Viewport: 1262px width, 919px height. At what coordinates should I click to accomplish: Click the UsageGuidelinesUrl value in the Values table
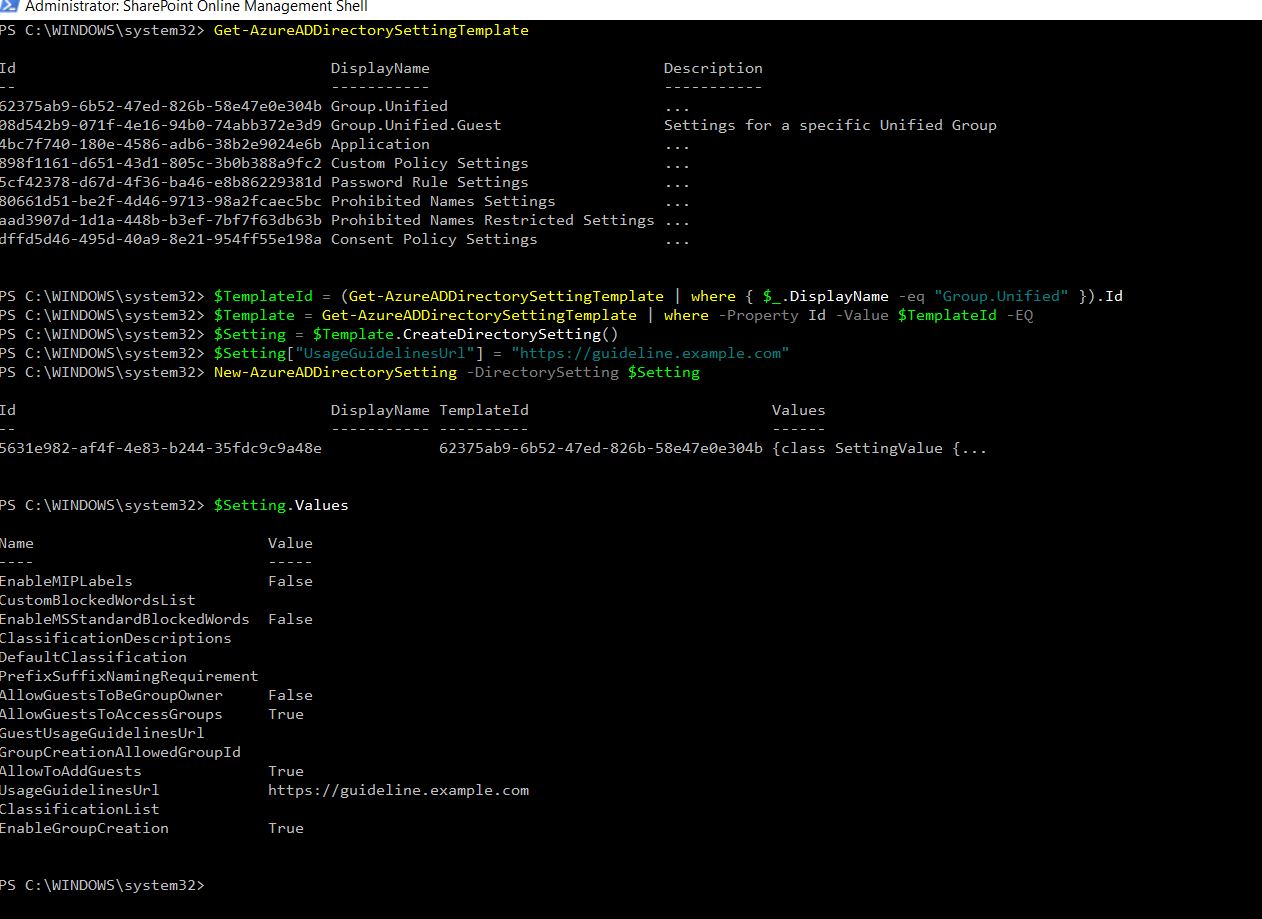coord(398,790)
